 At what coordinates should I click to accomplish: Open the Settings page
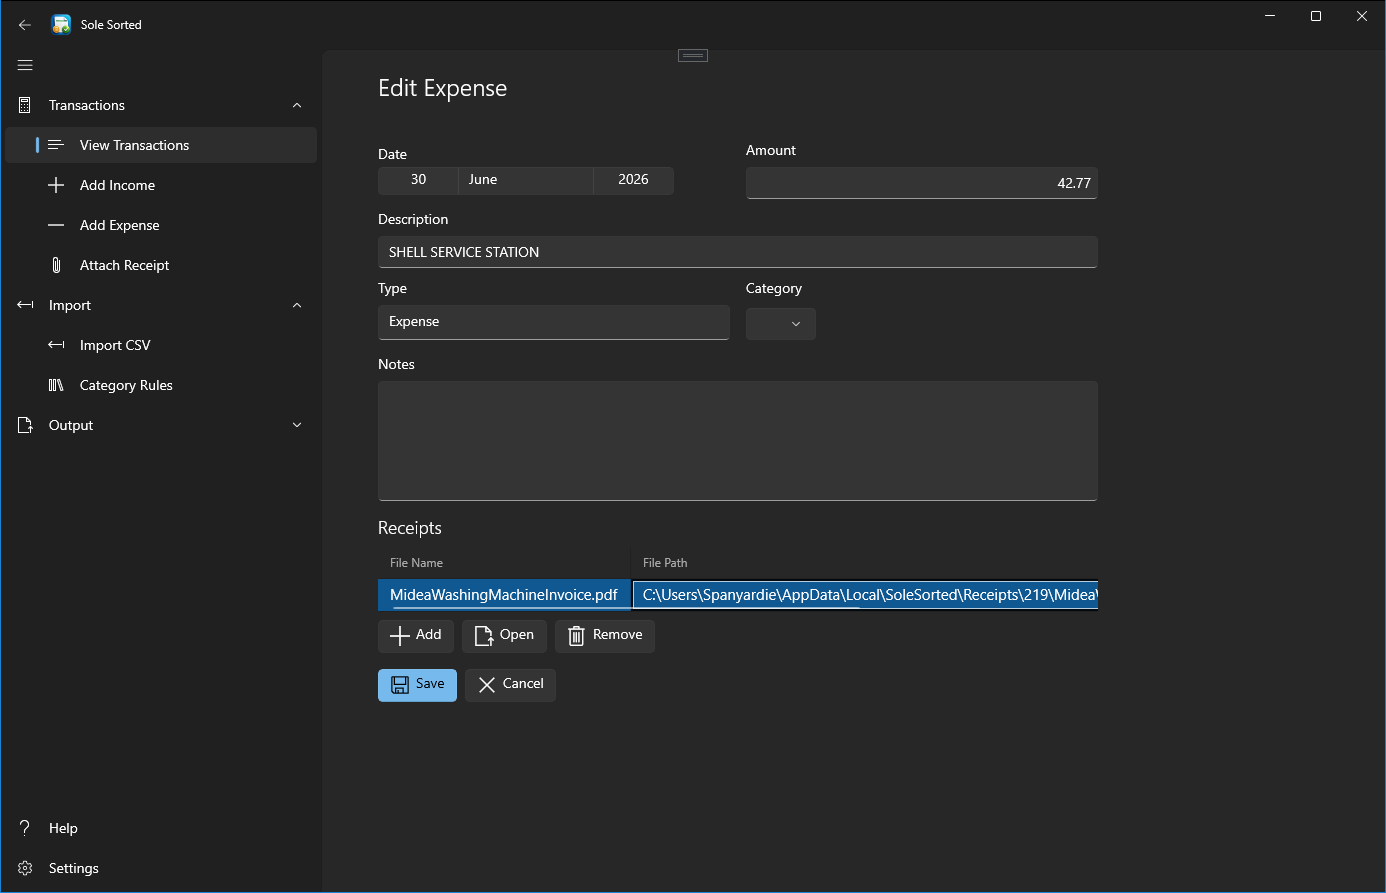(161, 868)
